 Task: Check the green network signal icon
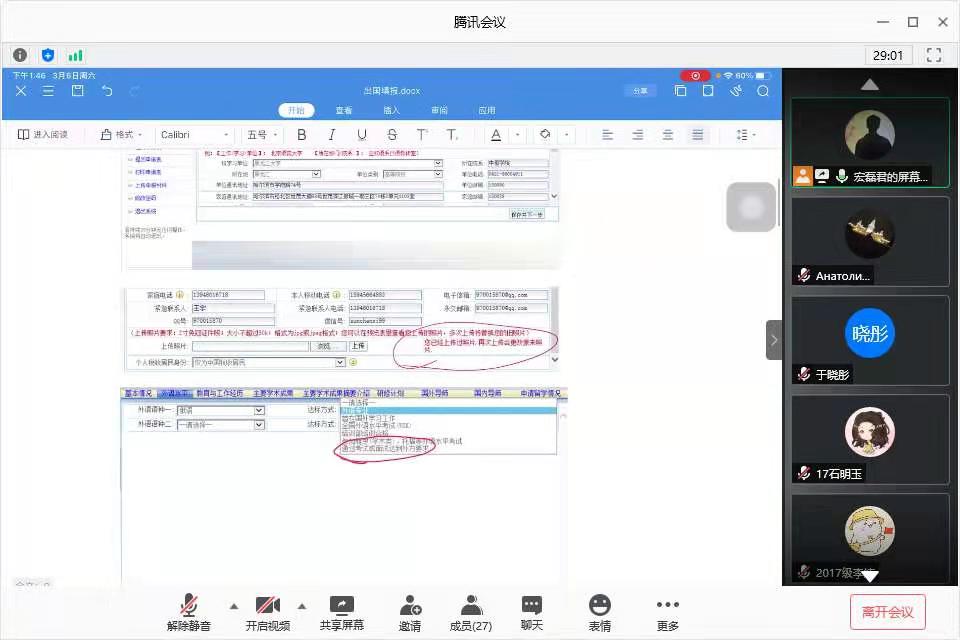tap(75, 55)
